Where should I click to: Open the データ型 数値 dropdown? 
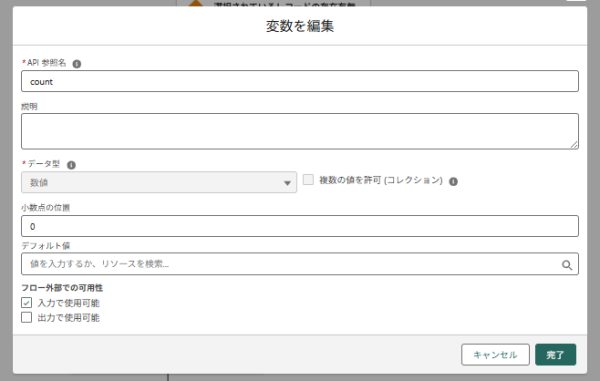pos(159,182)
